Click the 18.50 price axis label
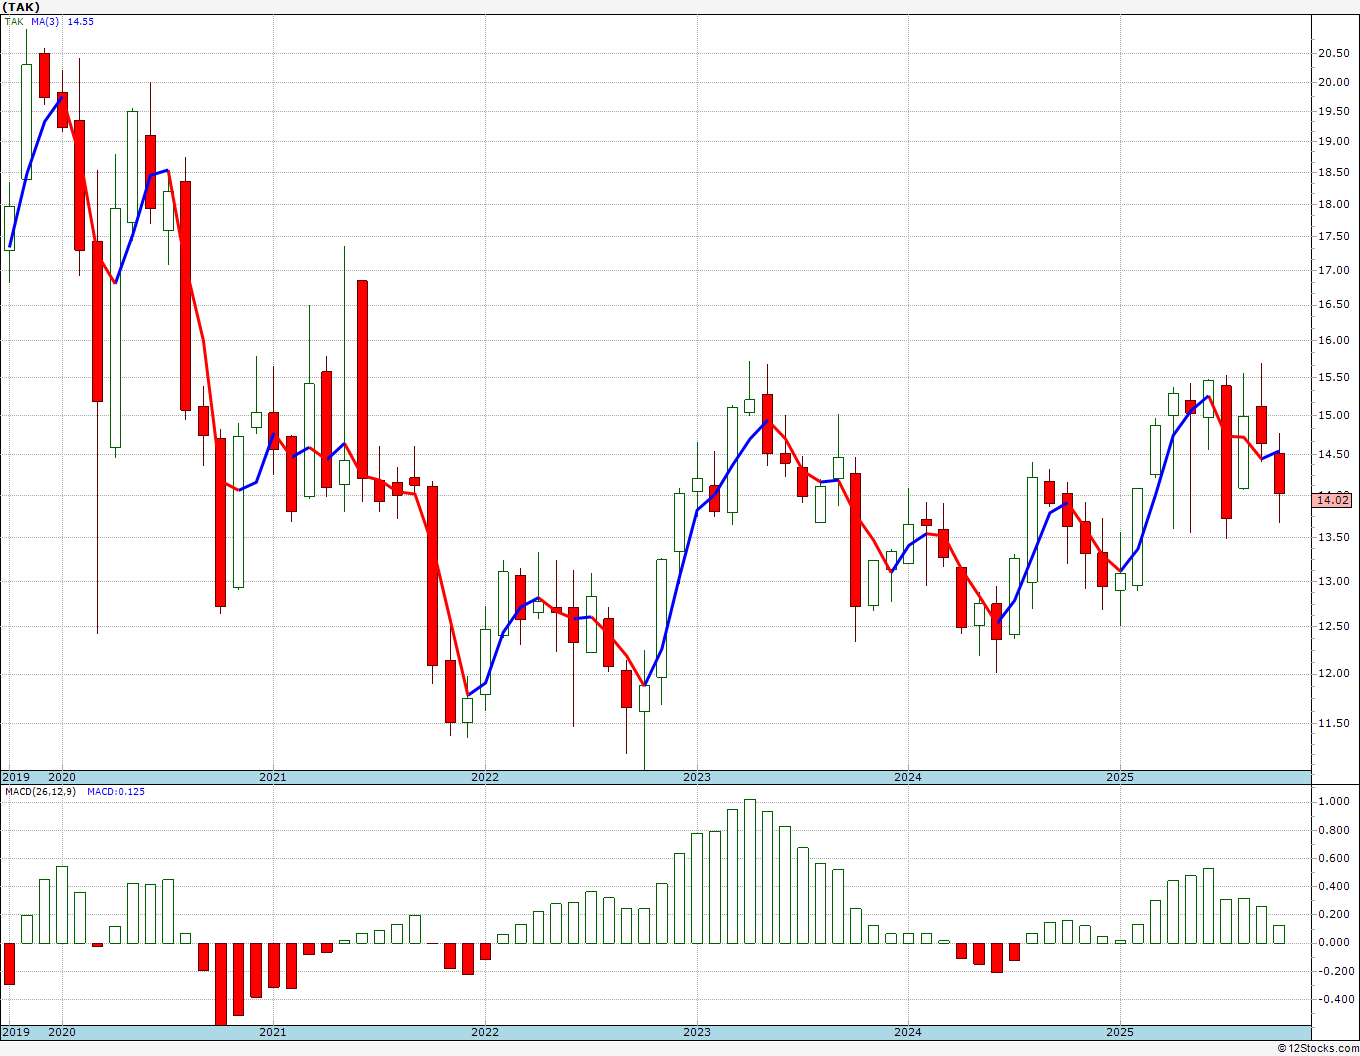 pos(1332,173)
